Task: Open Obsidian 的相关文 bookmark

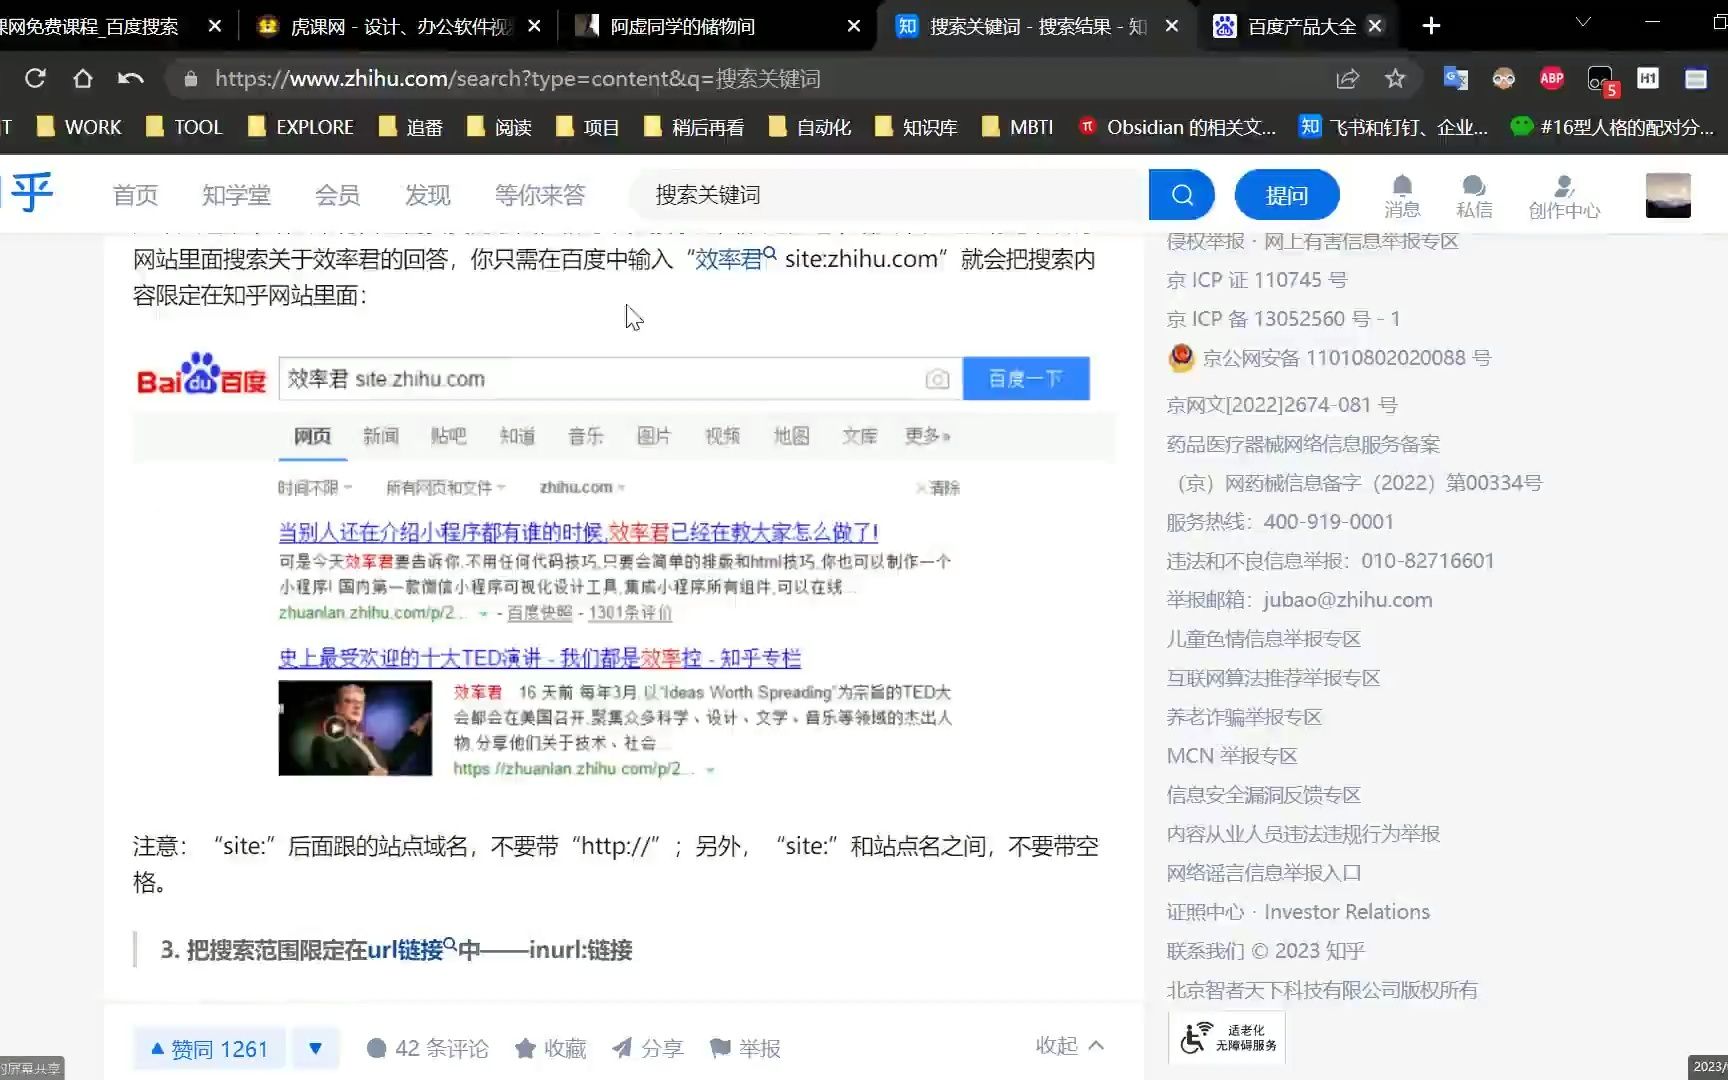Action: point(1177,127)
